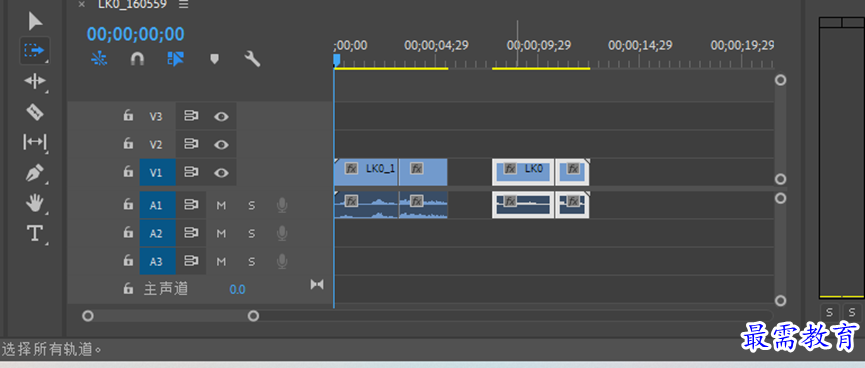Enable voice-over record on A1
This screenshot has height=368, width=865.
(282, 205)
